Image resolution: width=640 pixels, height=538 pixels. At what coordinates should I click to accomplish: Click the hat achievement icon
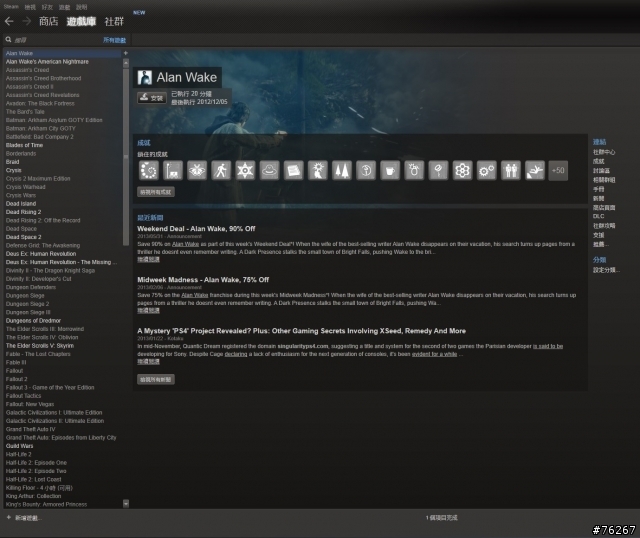point(269,170)
